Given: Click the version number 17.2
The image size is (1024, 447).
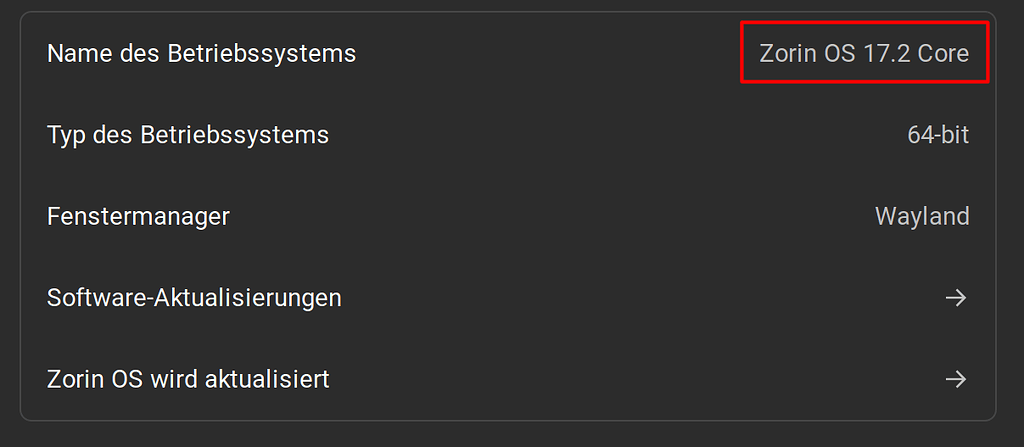Looking at the screenshot, I should [886, 54].
